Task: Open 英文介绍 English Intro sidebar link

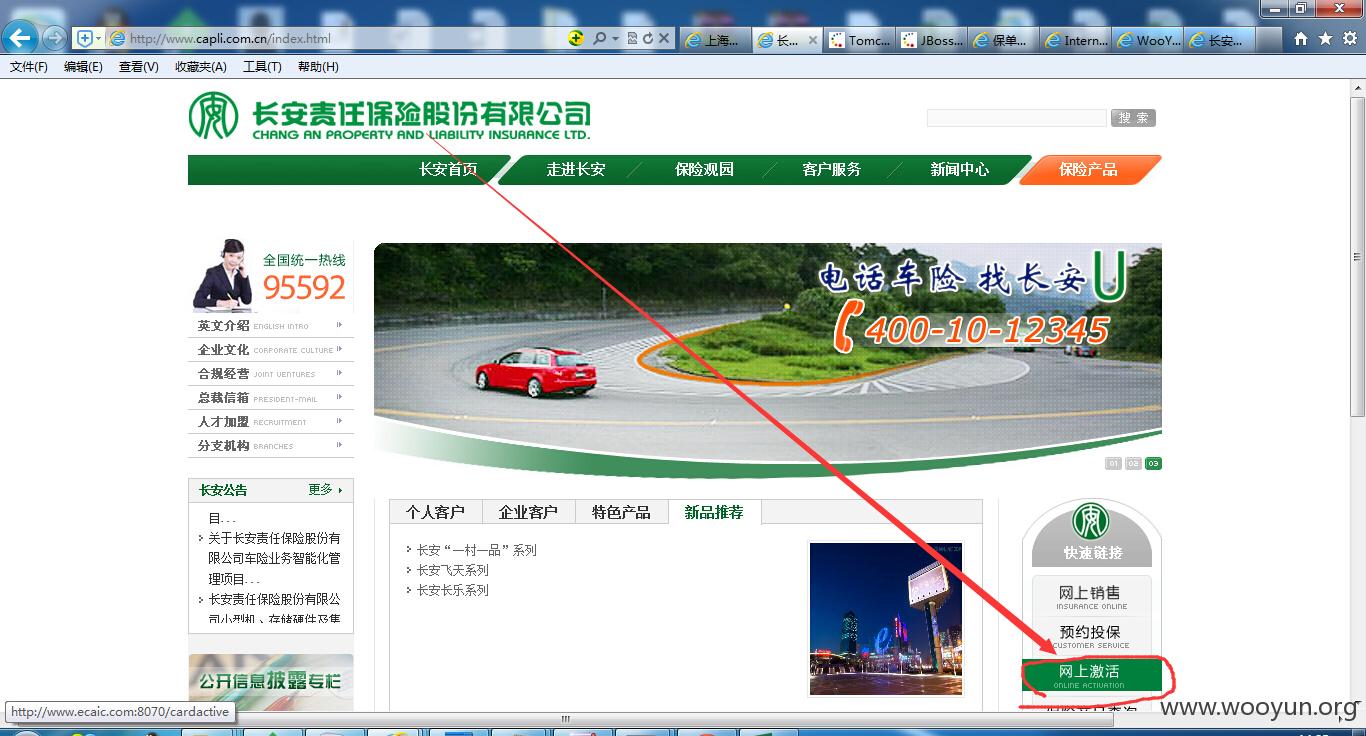Action: (271, 326)
